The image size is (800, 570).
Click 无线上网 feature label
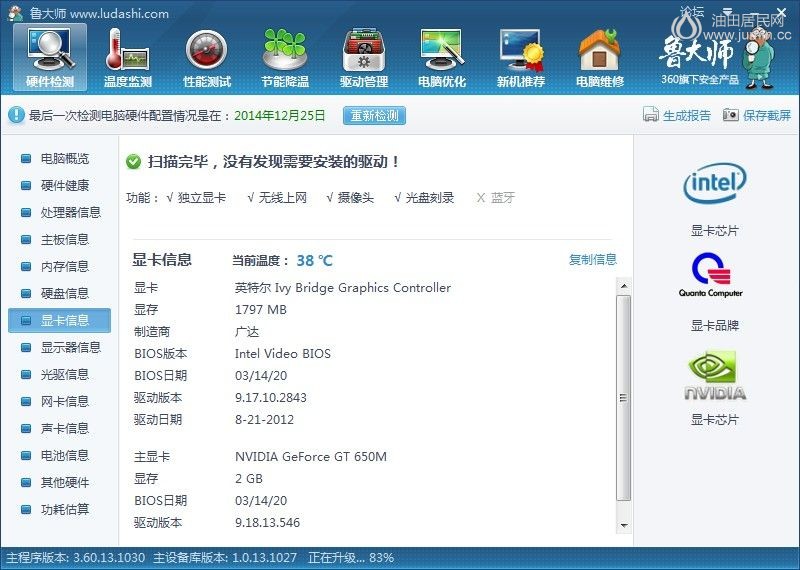[x=282, y=198]
